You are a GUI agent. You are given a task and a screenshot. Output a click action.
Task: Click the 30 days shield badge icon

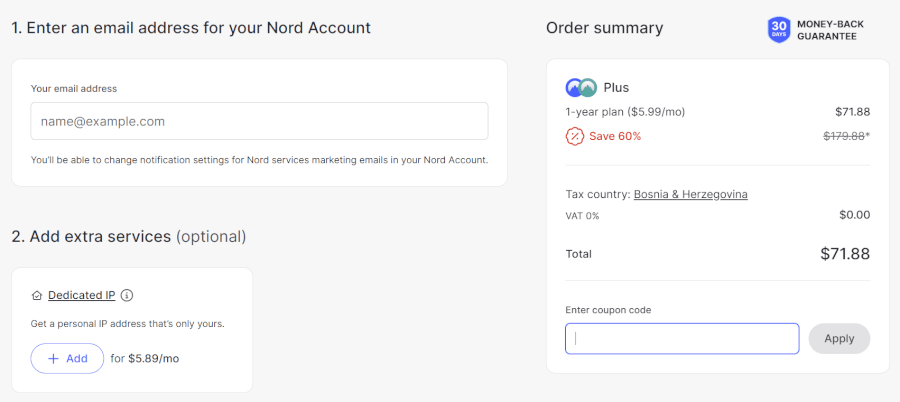click(x=778, y=29)
